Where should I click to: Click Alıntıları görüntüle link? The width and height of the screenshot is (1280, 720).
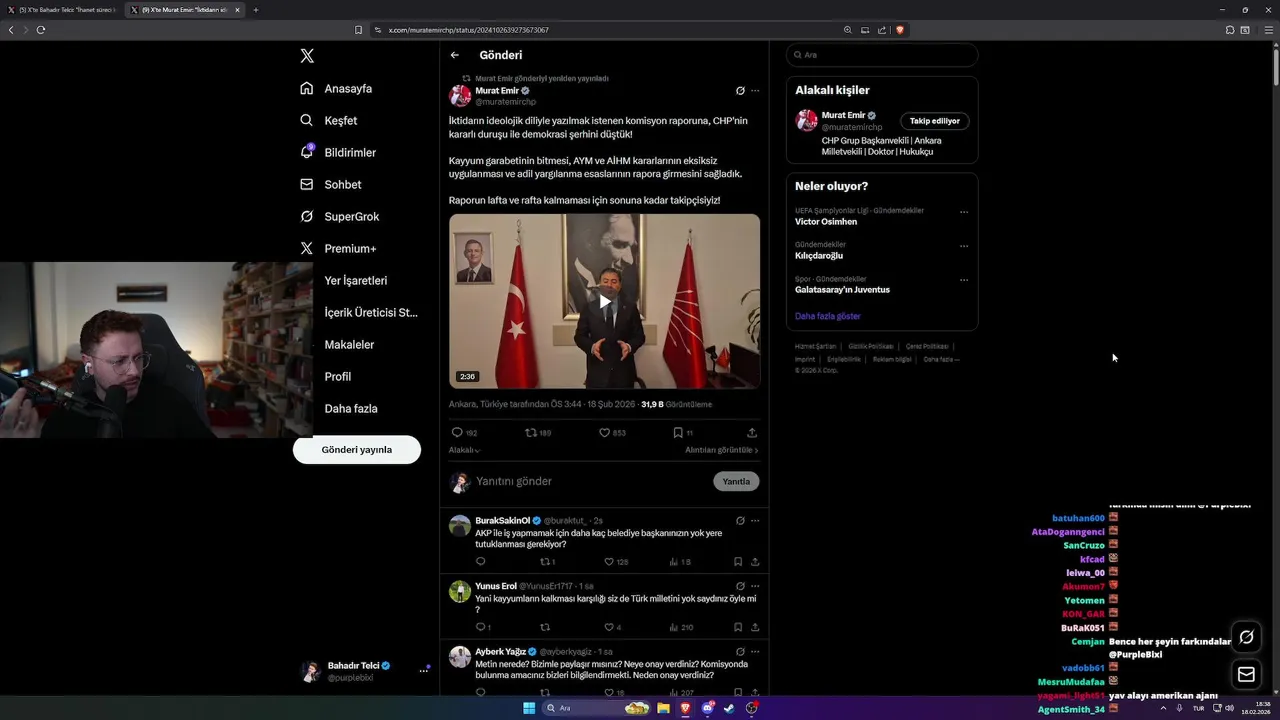722,450
